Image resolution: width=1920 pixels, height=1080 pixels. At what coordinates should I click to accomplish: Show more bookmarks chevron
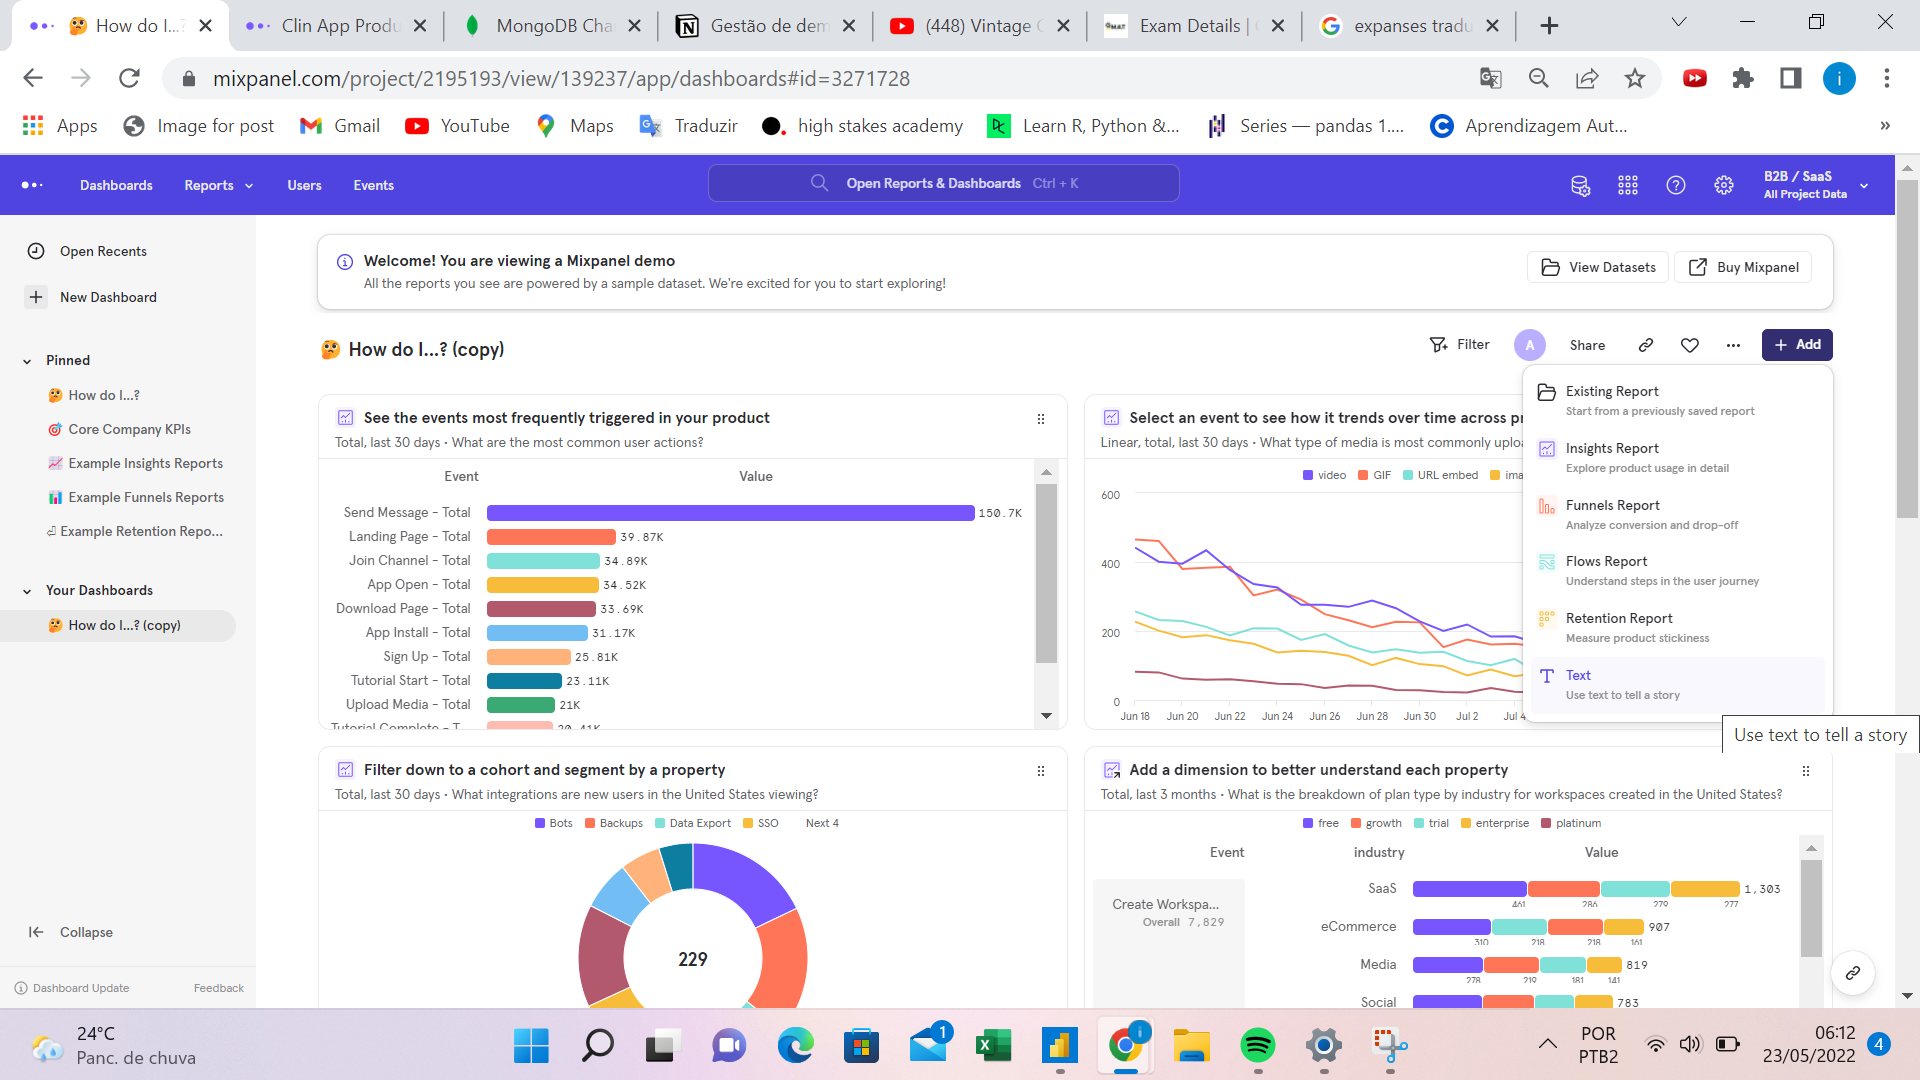(1885, 125)
